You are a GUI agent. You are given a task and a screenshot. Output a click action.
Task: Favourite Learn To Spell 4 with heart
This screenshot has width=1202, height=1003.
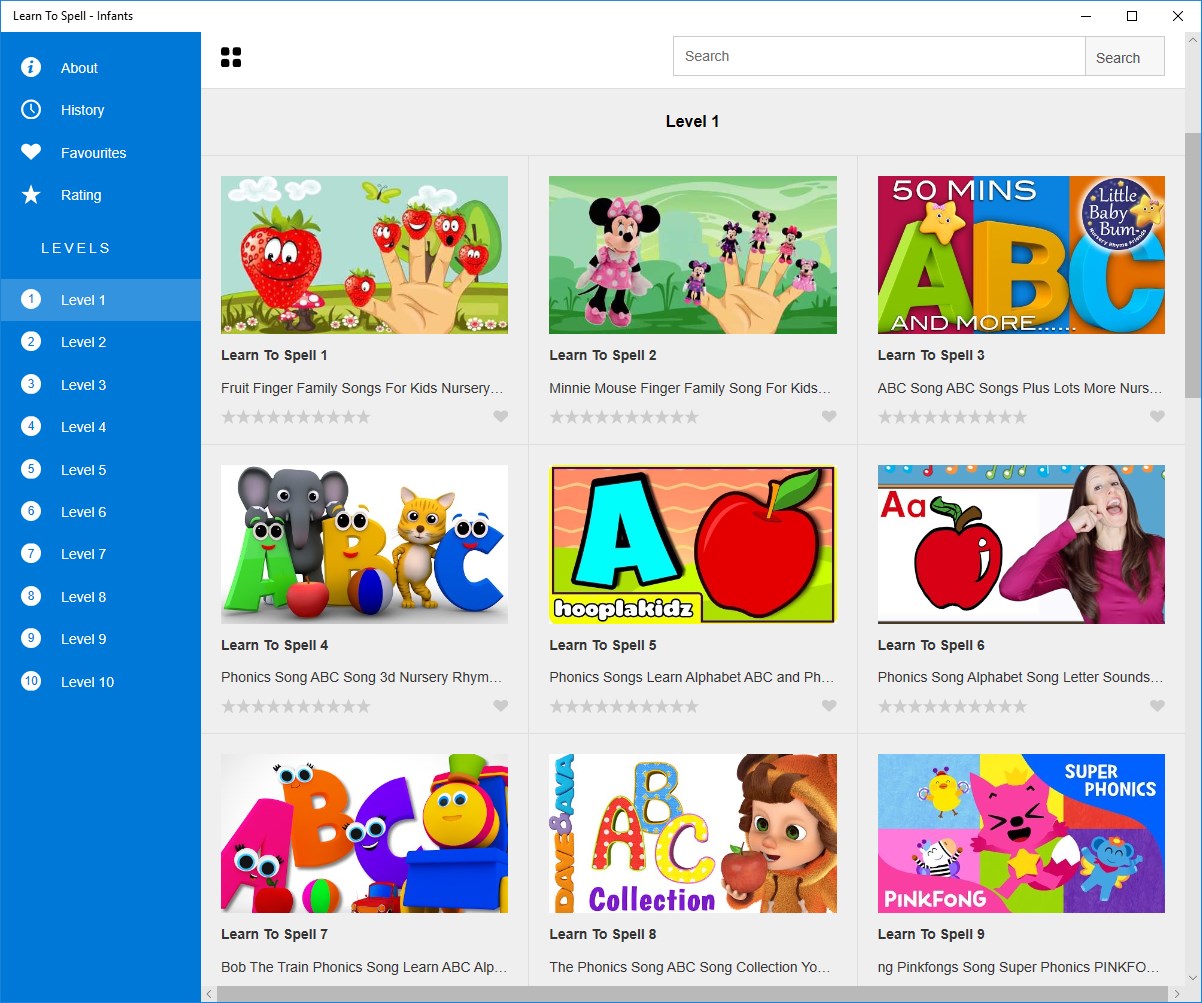click(x=501, y=706)
